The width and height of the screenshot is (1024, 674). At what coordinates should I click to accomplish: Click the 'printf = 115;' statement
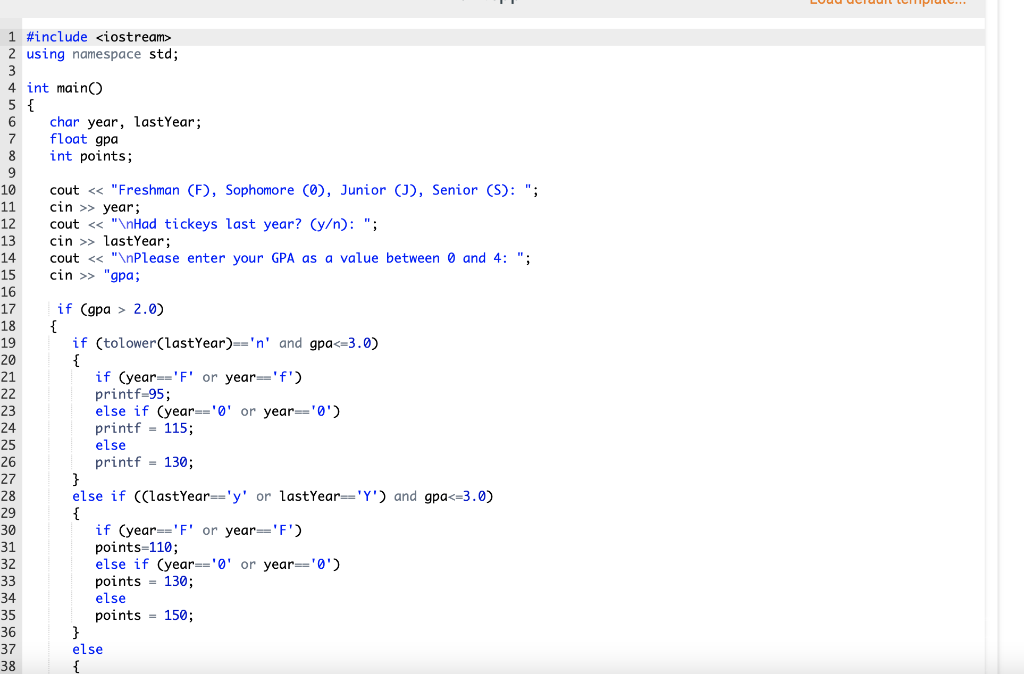[144, 428]
